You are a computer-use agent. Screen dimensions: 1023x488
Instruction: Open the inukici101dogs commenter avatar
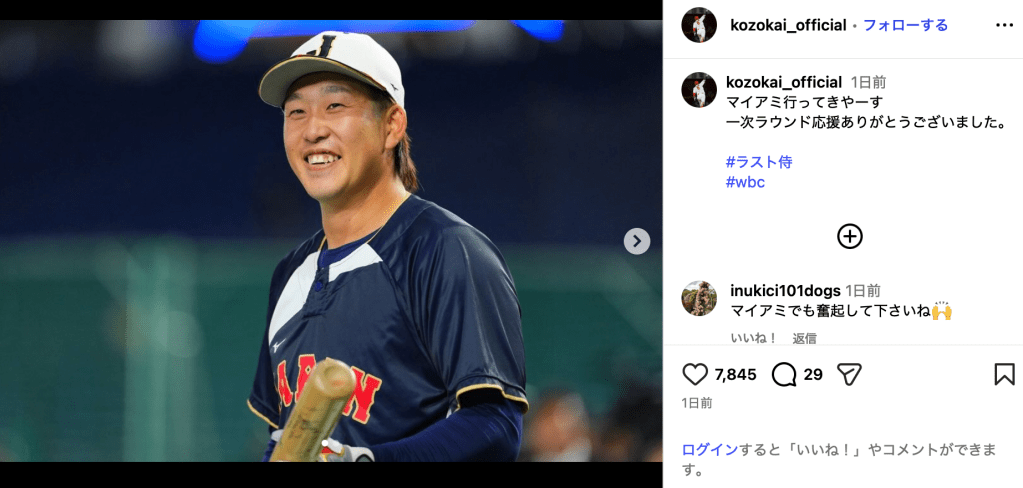699,299
